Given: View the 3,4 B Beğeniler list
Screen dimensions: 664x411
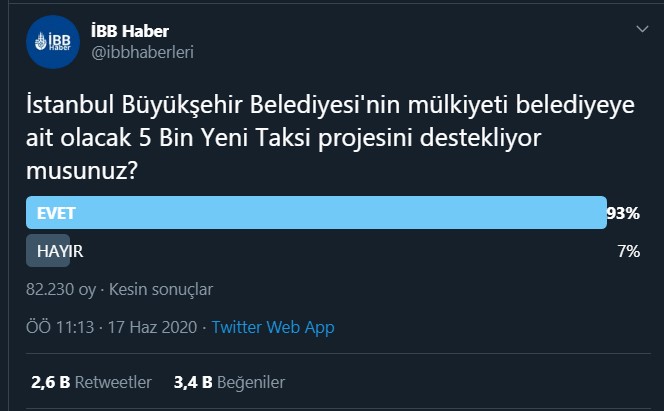Looking at the screenshot, I should pyautogui.click(x=229, y=382).
